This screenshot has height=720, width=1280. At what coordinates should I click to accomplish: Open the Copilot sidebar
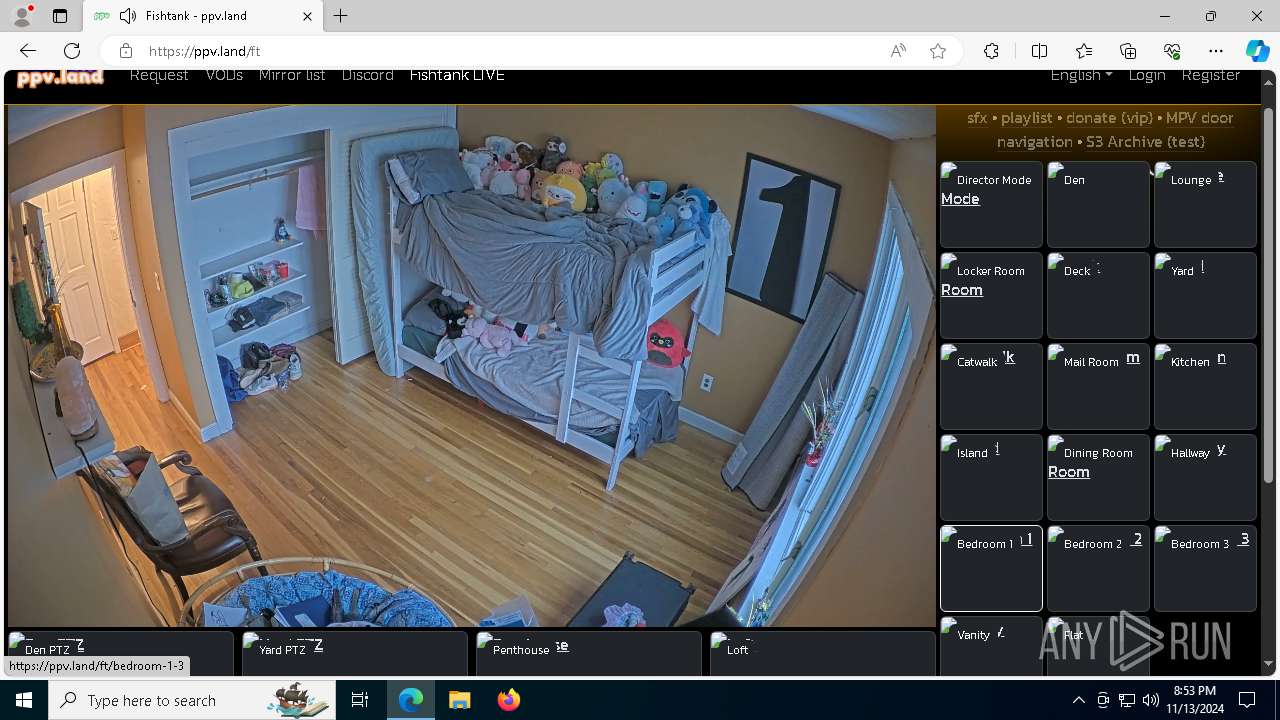coord(1257,51)
